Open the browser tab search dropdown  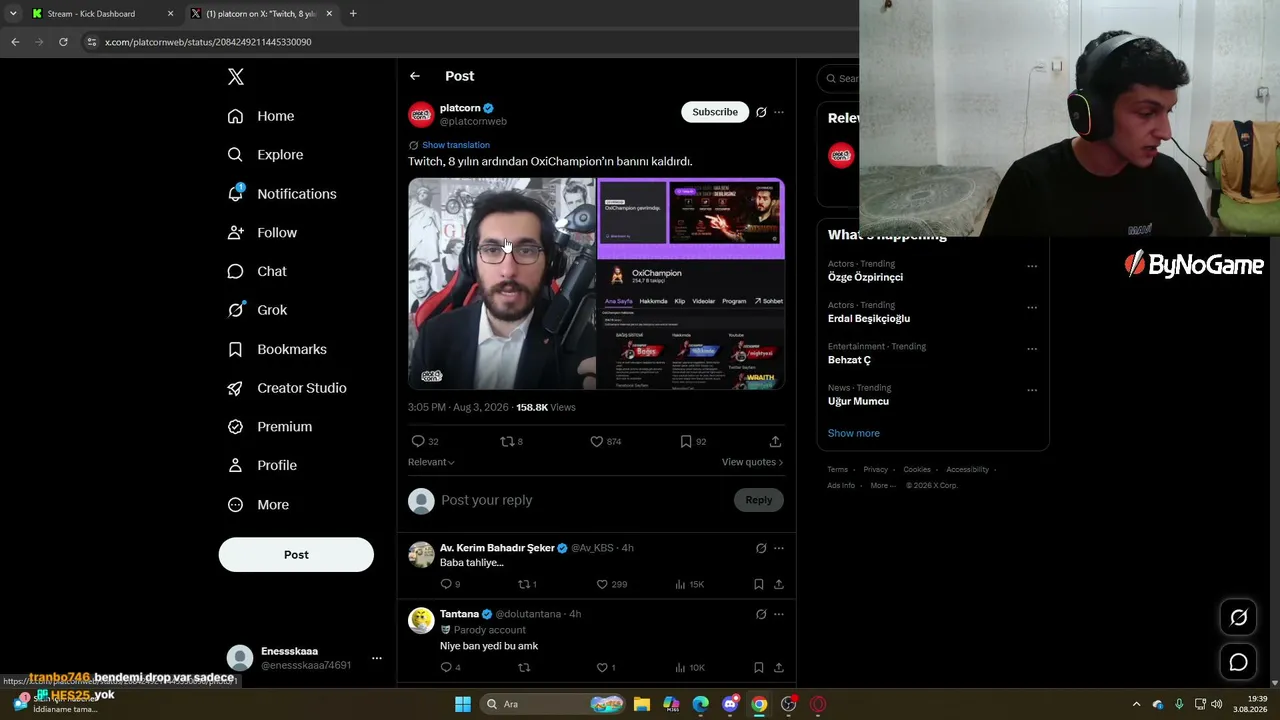pyautogui.click(x=13, y=14)
